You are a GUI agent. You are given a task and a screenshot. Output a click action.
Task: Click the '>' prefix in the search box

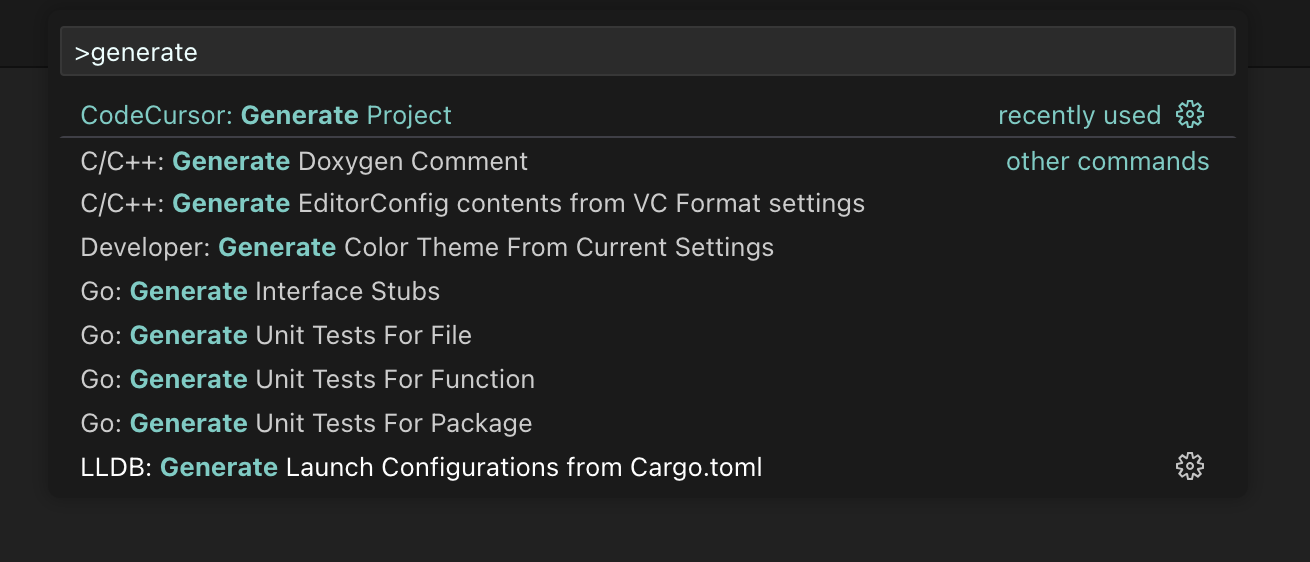coord(82,52)
